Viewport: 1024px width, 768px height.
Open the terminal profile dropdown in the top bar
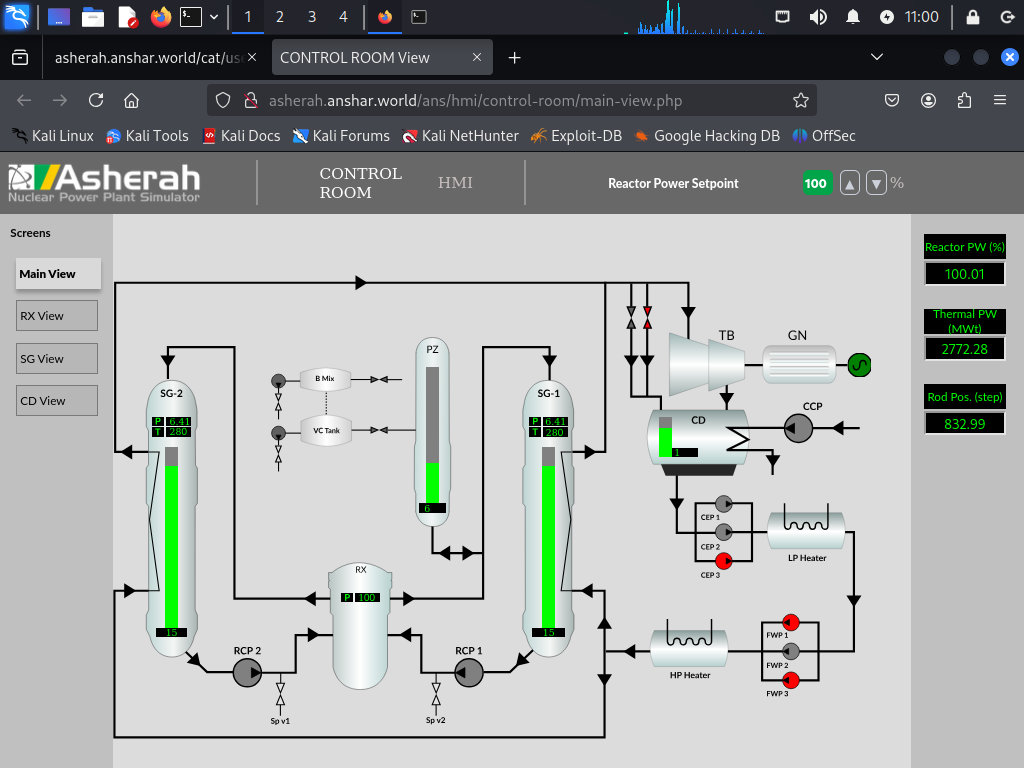click(x=212, y=17)
